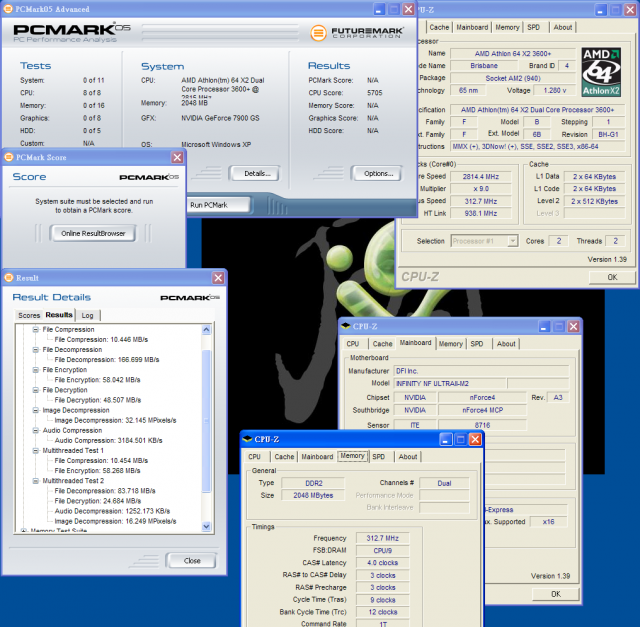
Task: Click the CAS# Latency 4.0 clocks field
Action: coord(382,563)
